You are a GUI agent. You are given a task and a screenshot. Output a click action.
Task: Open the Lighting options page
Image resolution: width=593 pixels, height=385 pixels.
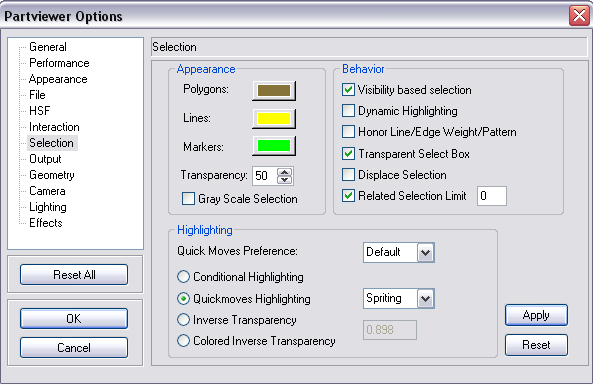pyautogui.click(x=48, y=207)
